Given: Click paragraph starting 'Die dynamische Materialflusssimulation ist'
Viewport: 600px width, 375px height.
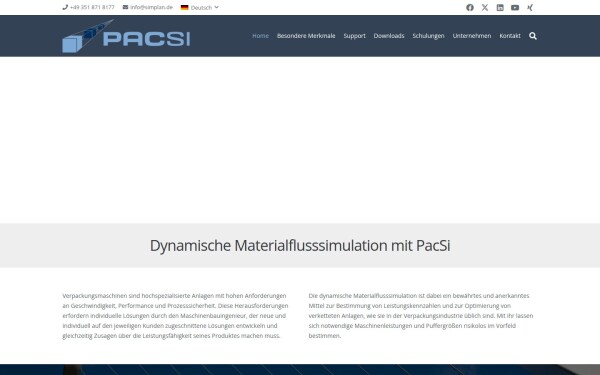Looking at the screenshot, I should pyautogui.click(x=421, y=316).
